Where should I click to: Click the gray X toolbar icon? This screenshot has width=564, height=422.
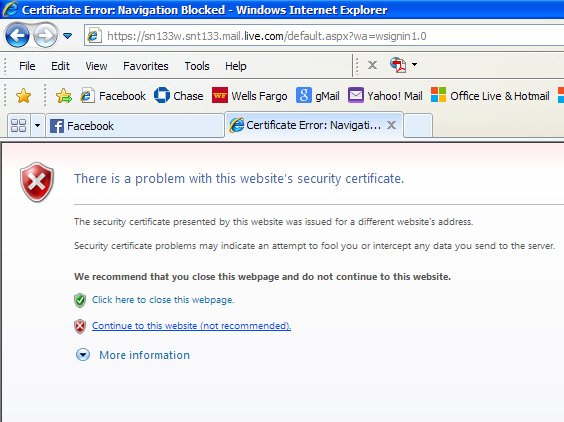[x=372, y=65]
